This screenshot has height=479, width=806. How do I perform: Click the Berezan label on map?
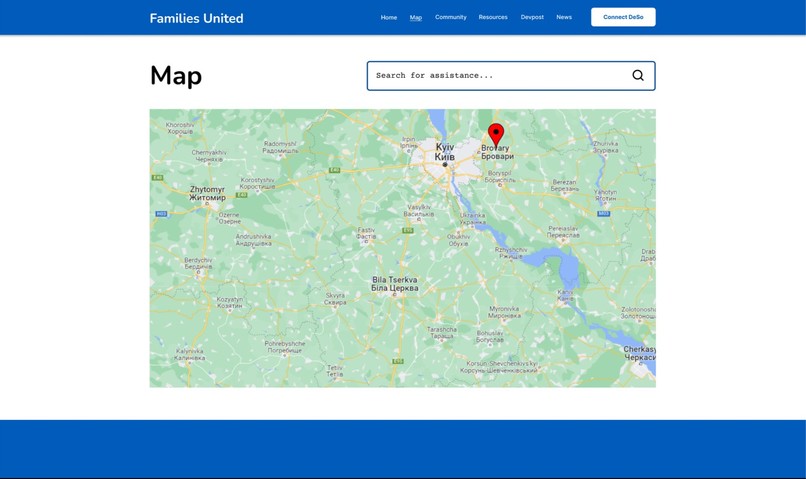[x=564, y=185]
